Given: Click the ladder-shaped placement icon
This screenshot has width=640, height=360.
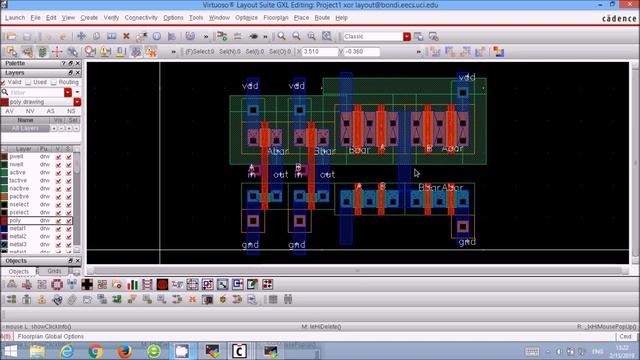Looking at the screenshot, I should pos(147,284).
